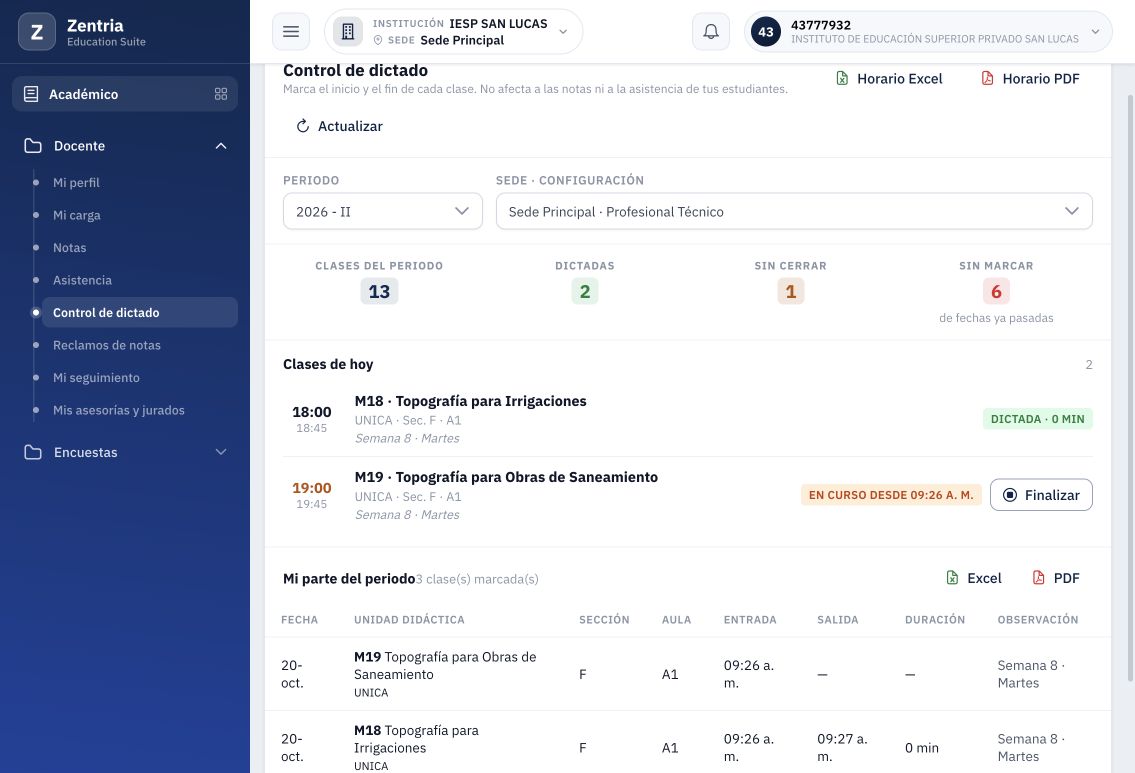The image size is (1135, 773).
Task: Open the notifications bell
Action: tap(711, 32)
